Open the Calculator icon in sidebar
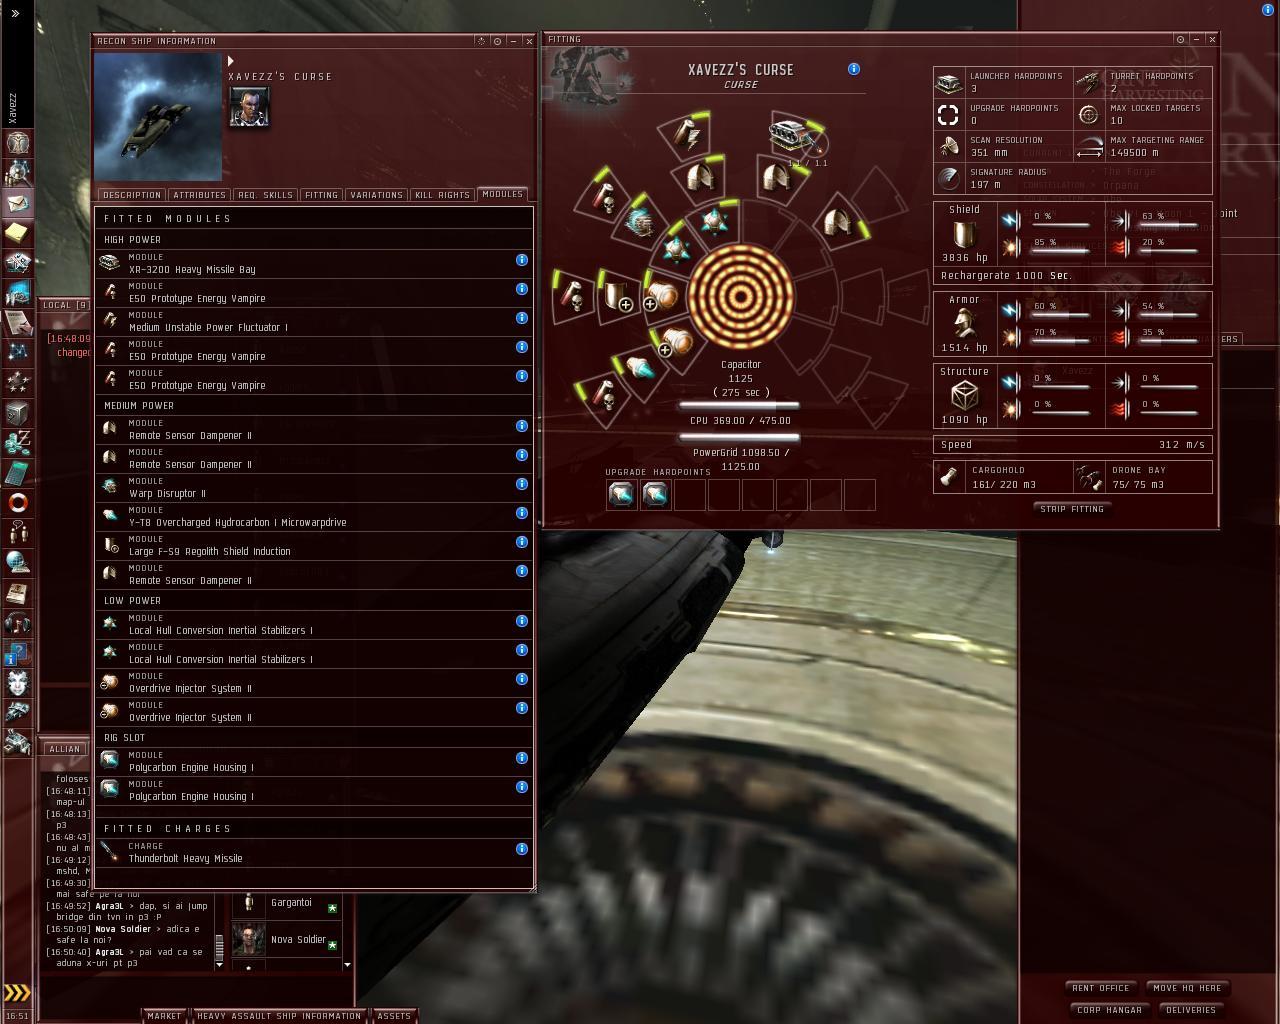 pos(18,473)
